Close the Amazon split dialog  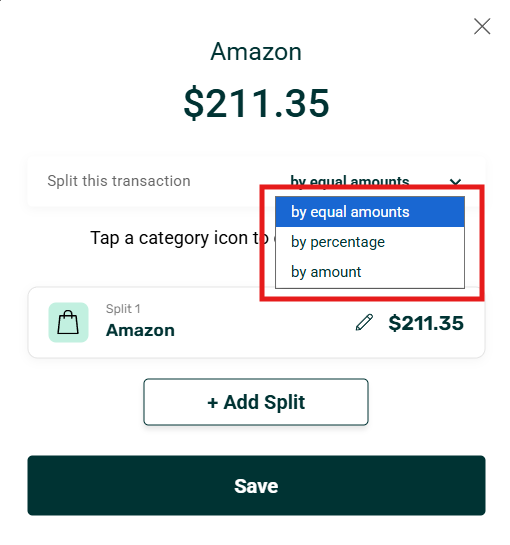[x=482, y=26]
